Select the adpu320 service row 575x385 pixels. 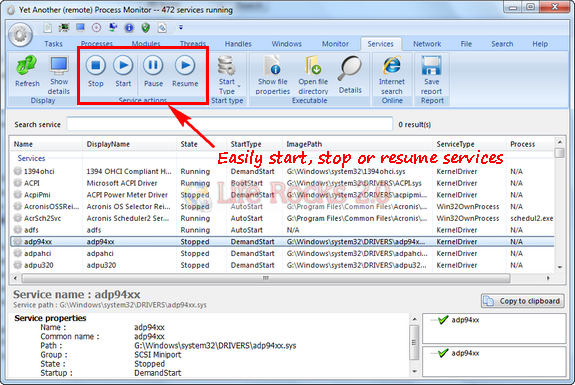pyautogui.click(x=282, y=265)
